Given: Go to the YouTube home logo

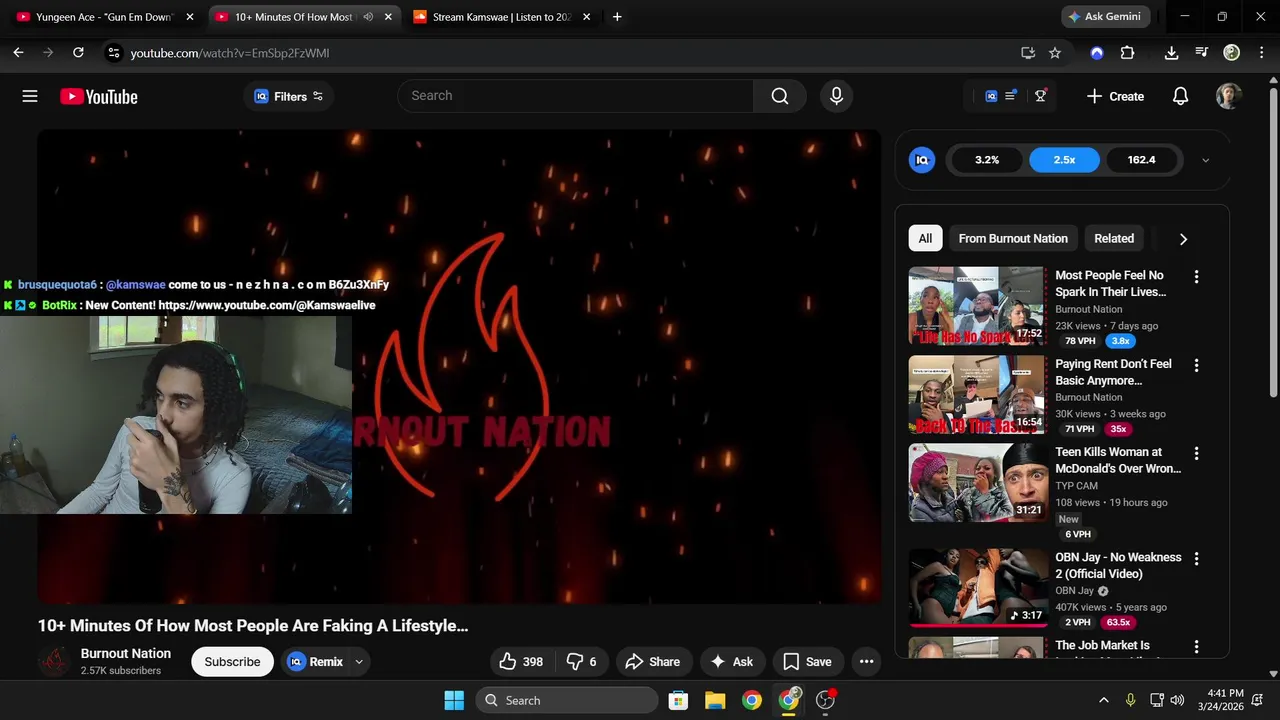Looking at the screenshot, I should coord(98,96).
